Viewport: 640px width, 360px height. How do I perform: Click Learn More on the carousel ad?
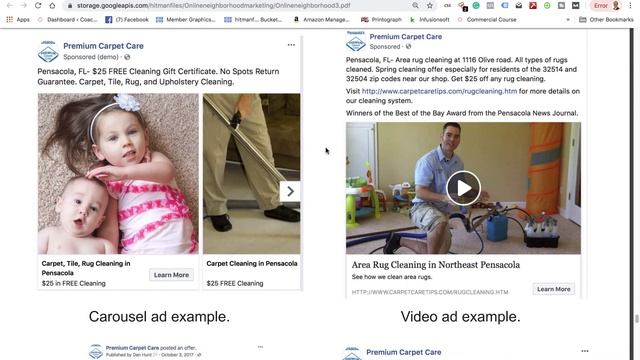click(x=171, y=275)
